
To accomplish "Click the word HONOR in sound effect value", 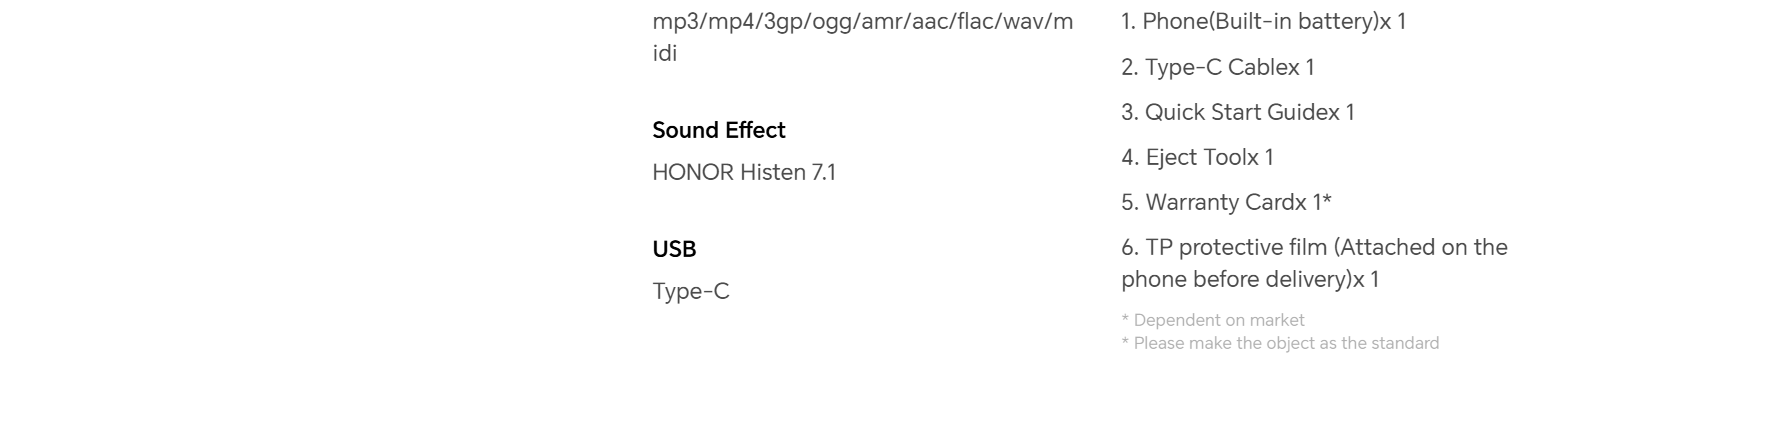I will pos(693,172).
